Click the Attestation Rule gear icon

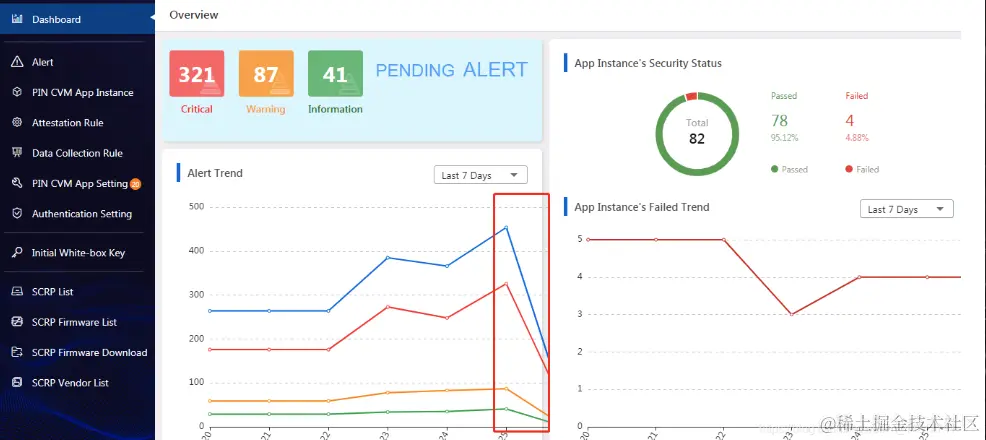point(18,123)
